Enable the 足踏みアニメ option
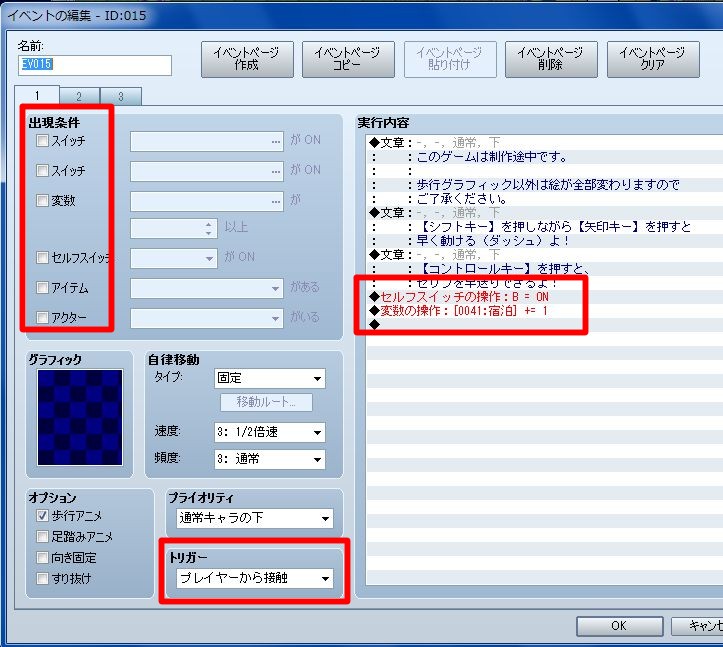723x647 pixels. coord(42,536)
